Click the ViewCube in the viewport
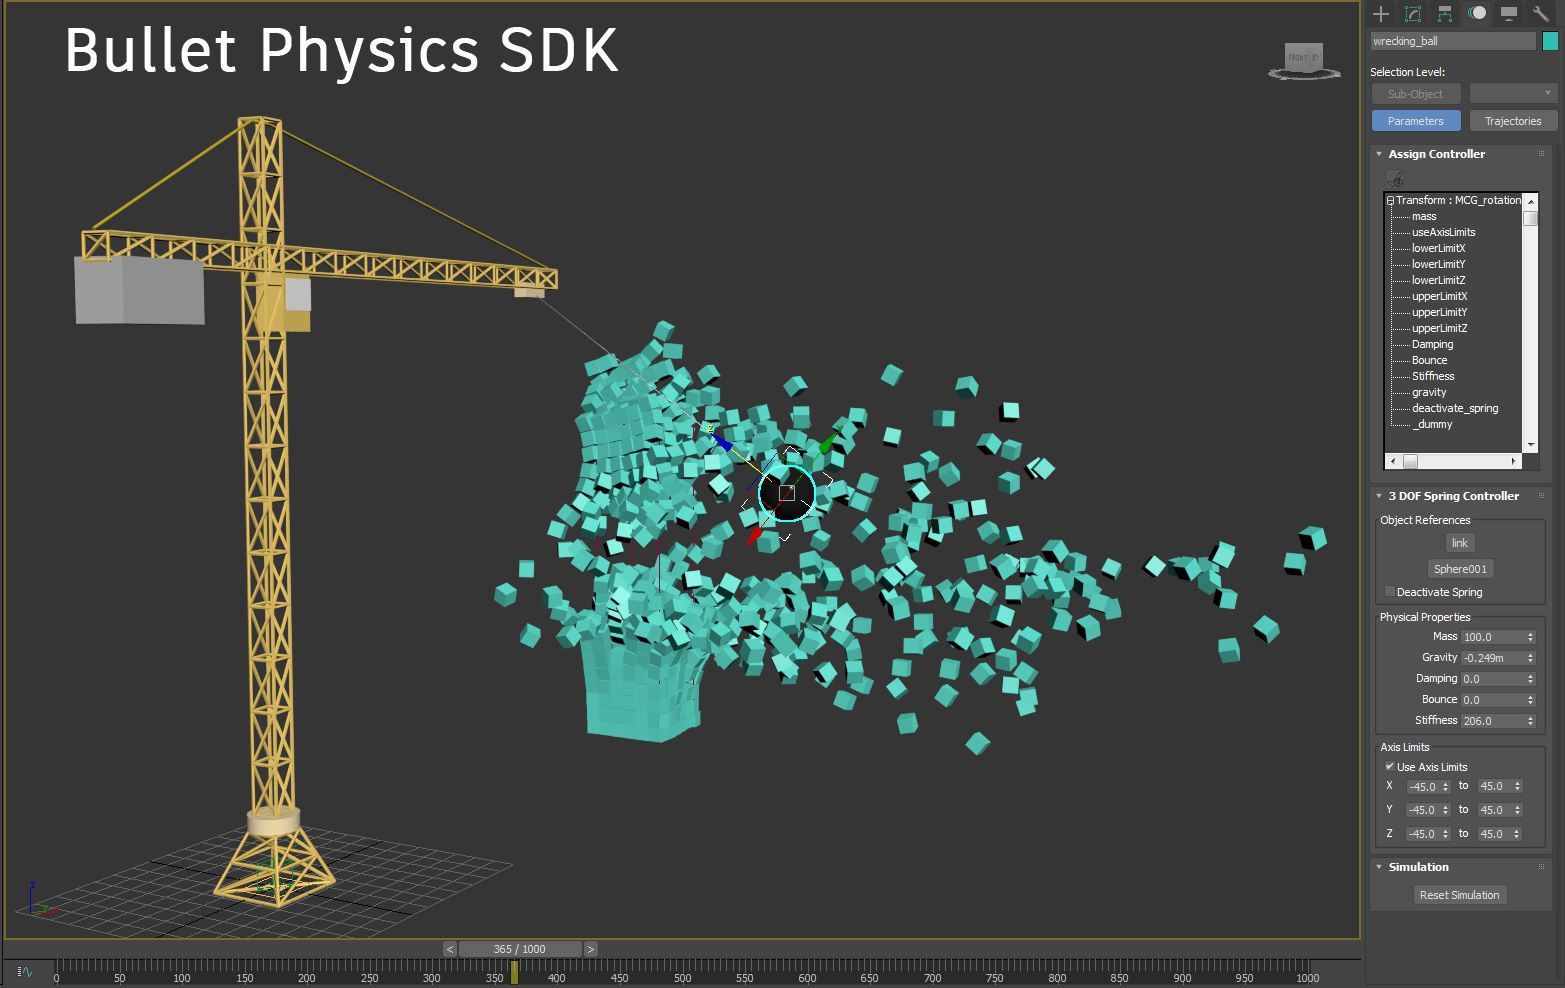 coord(1304,60)
